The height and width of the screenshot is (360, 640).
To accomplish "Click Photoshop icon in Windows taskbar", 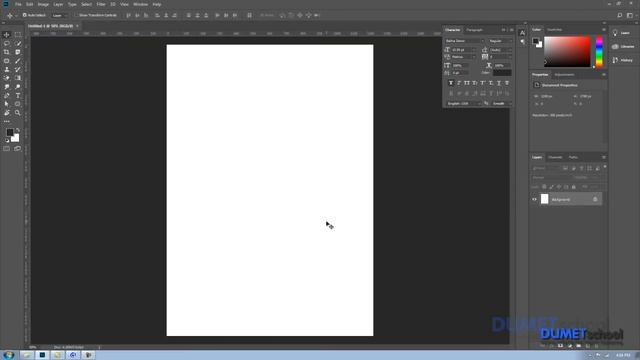I will point(42,355).
